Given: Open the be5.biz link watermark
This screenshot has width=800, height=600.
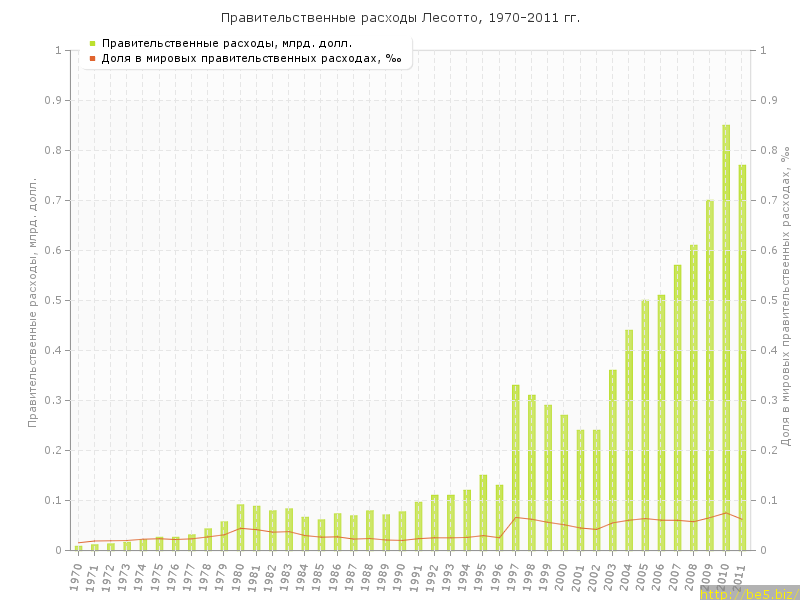Looking at the screenshot, I should click(x=749, y=593).
